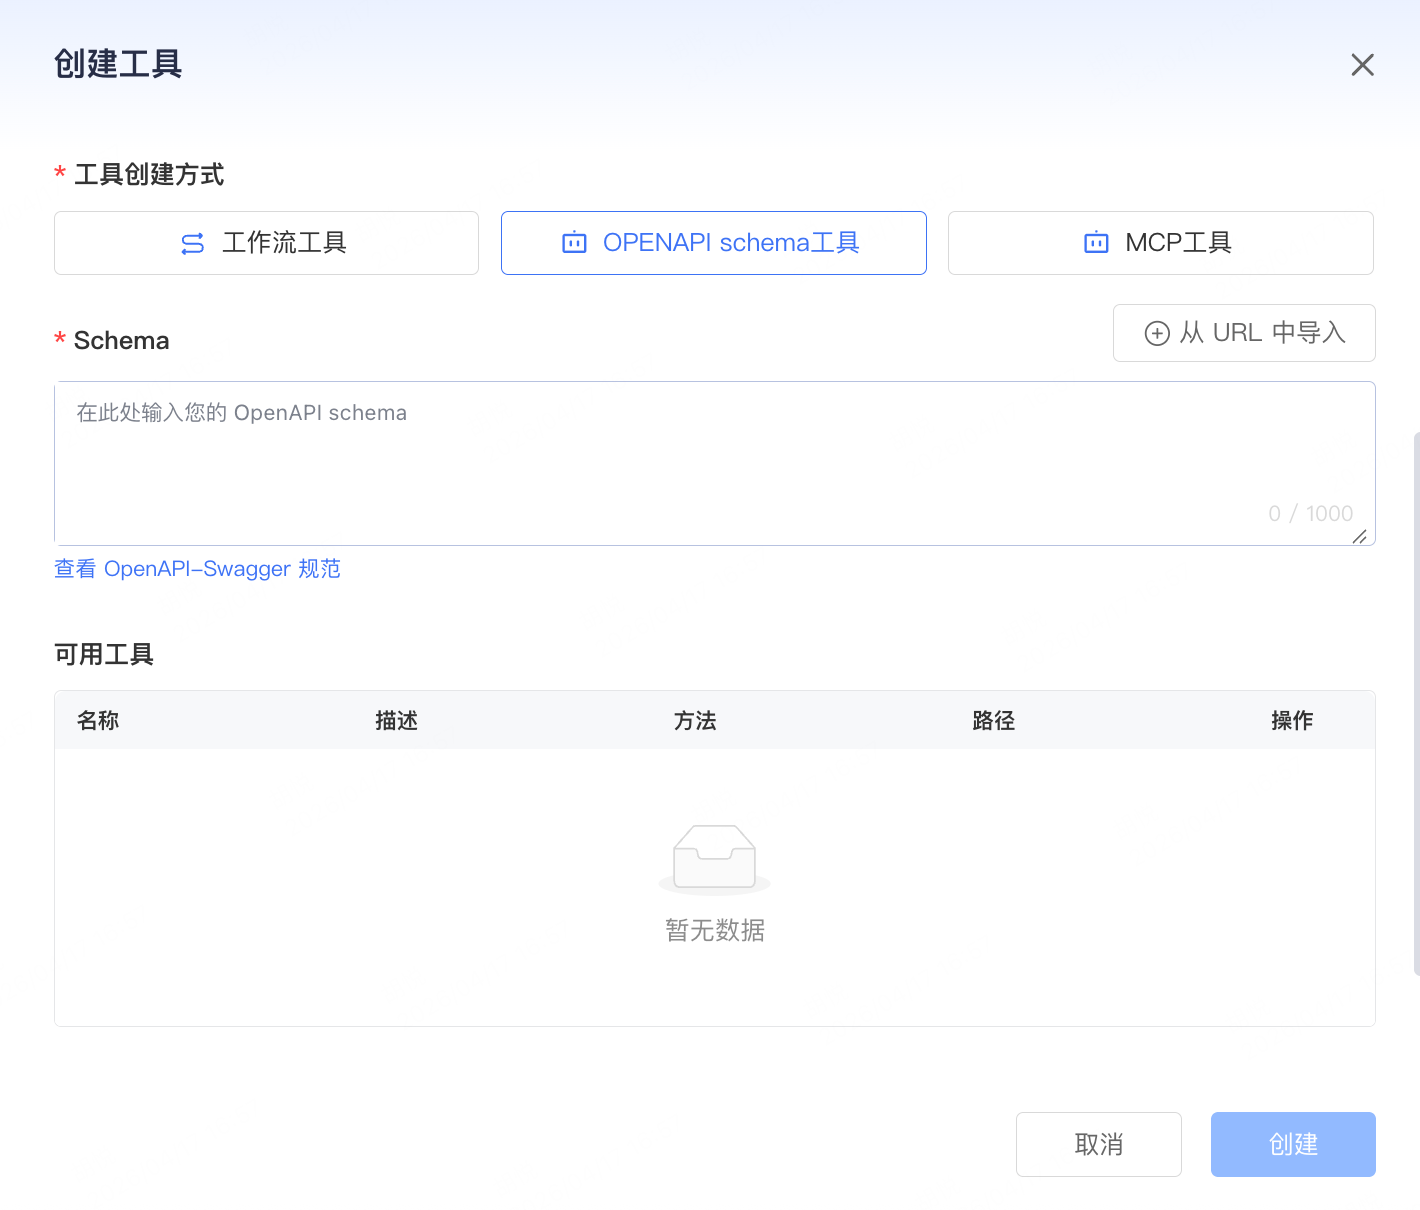Click the 操作 column header

pos(1292,721)
